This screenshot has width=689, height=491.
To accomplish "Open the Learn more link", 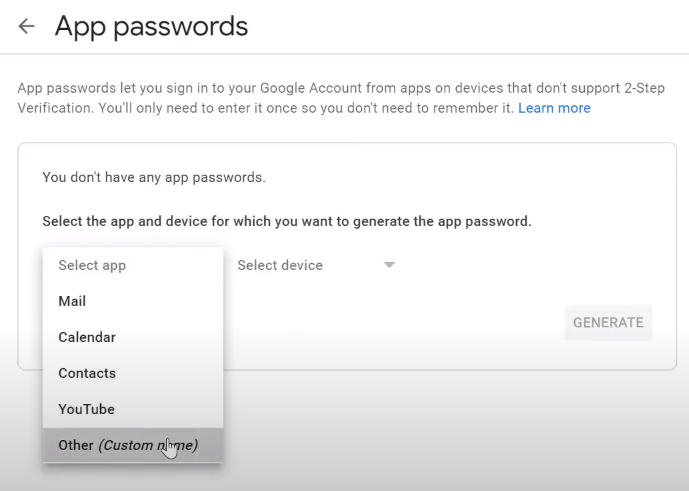I will tap(554, 108).
